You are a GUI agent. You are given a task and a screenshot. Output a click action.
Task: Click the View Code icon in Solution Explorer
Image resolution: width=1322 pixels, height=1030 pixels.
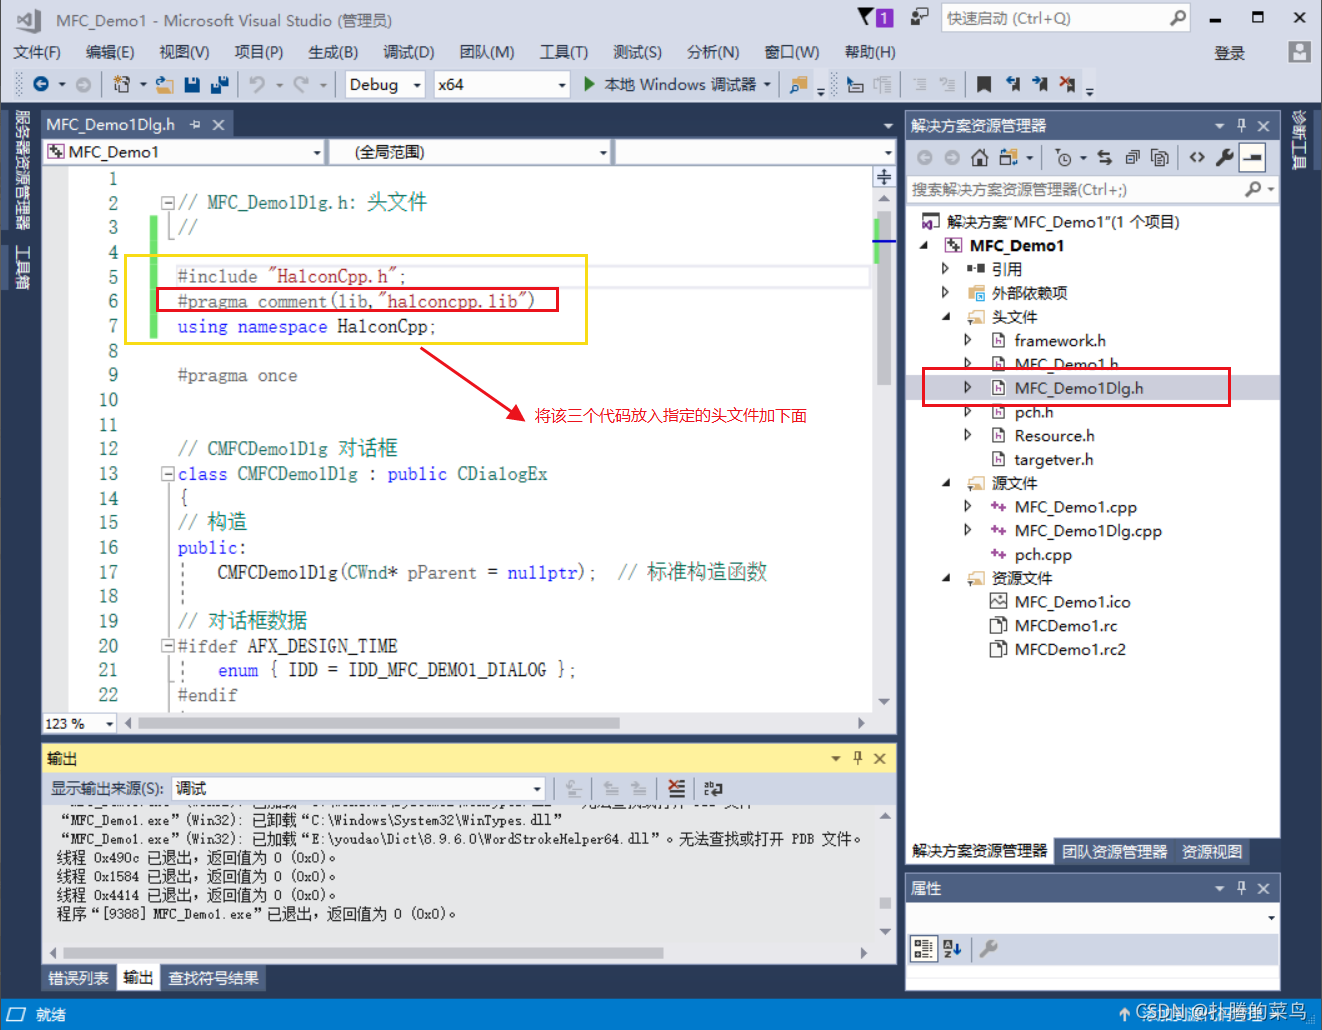pyautogui.click(x=1197, y=157)
